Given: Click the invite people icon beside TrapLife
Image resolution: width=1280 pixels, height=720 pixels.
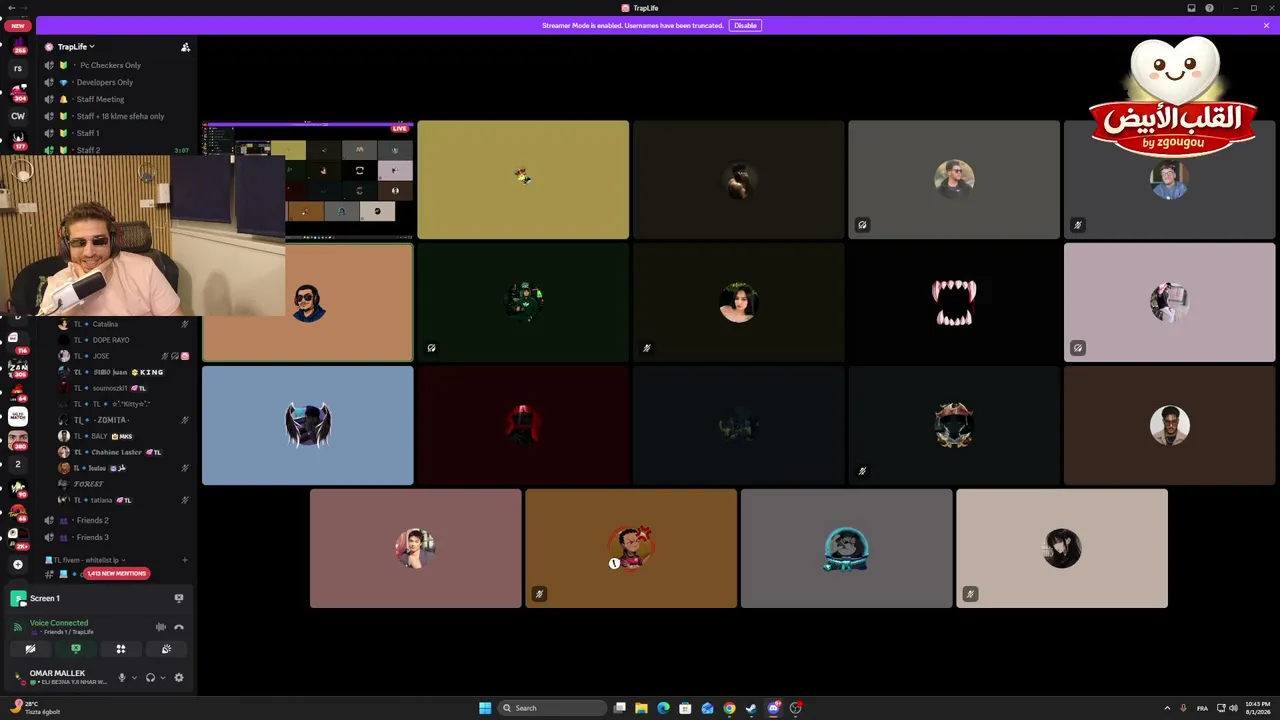Looking at the screenshot, I should [185, 47].
